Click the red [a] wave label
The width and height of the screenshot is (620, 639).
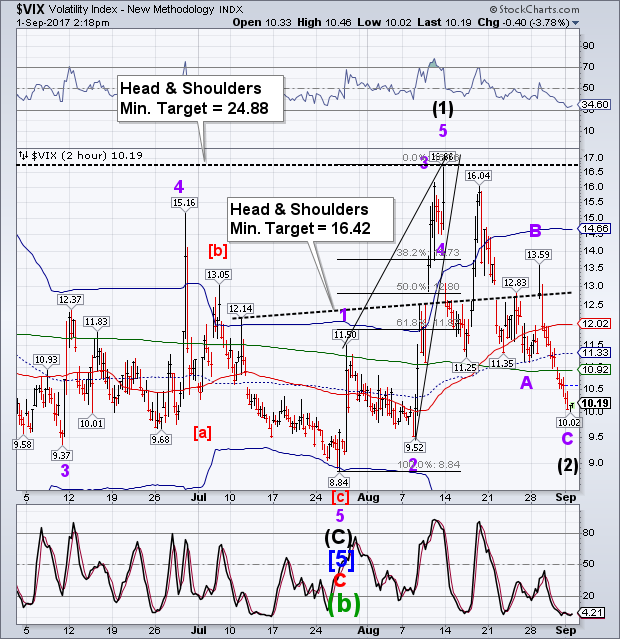(x=203, y=433)
